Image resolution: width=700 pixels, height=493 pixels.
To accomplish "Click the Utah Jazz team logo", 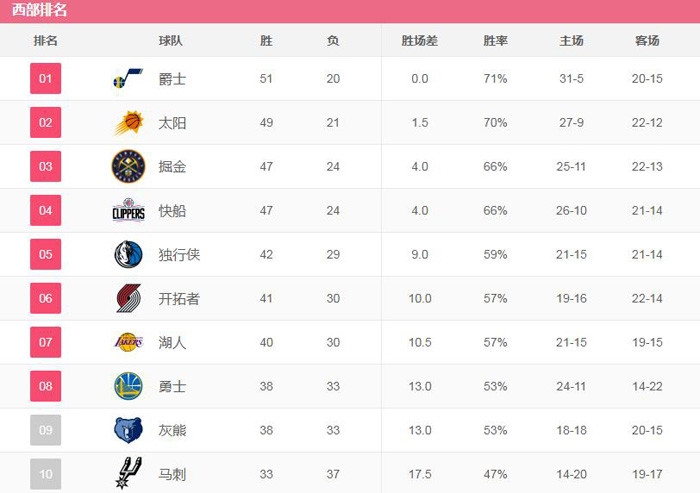I will [128, 78].
